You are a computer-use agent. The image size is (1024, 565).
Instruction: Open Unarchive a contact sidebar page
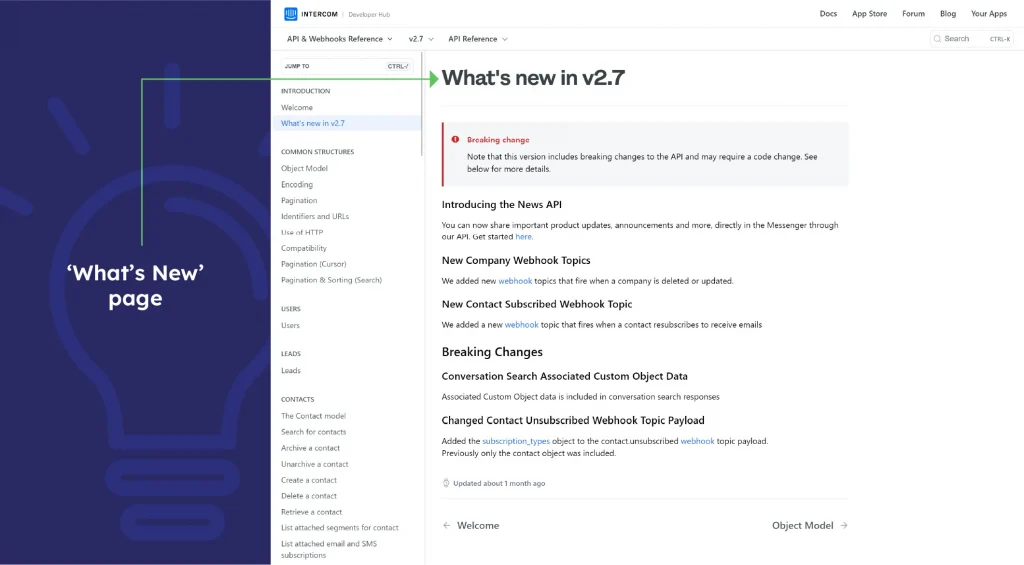(315, 464)
